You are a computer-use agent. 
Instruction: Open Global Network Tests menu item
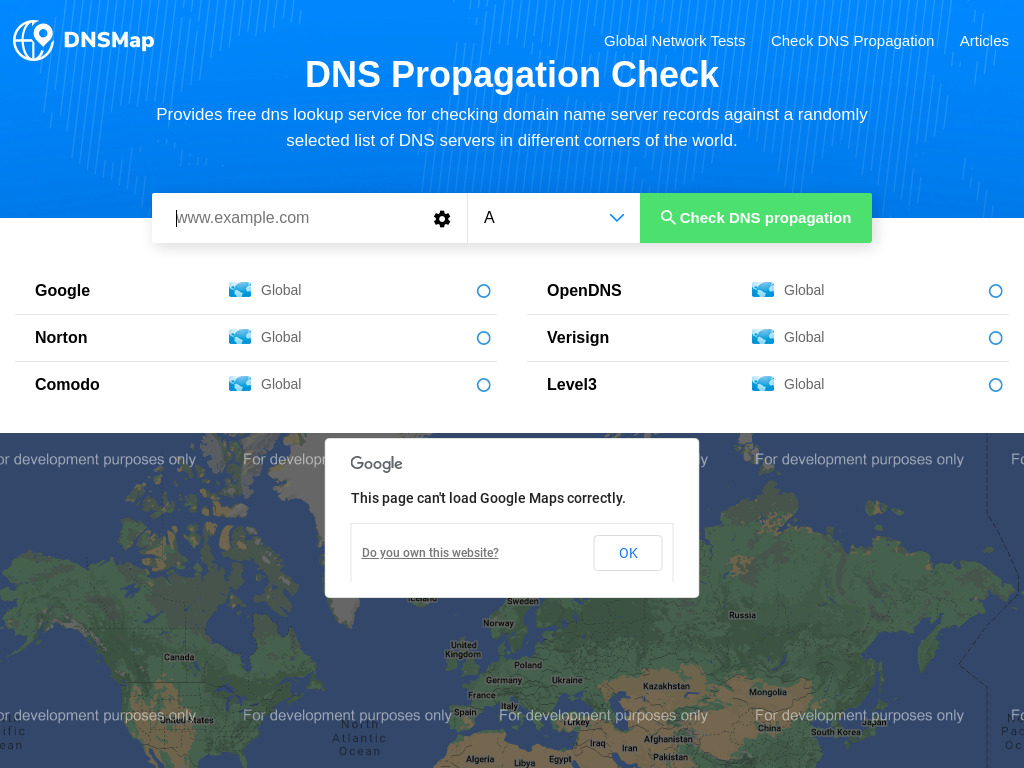pyautogui.click(x=675, y=41)
